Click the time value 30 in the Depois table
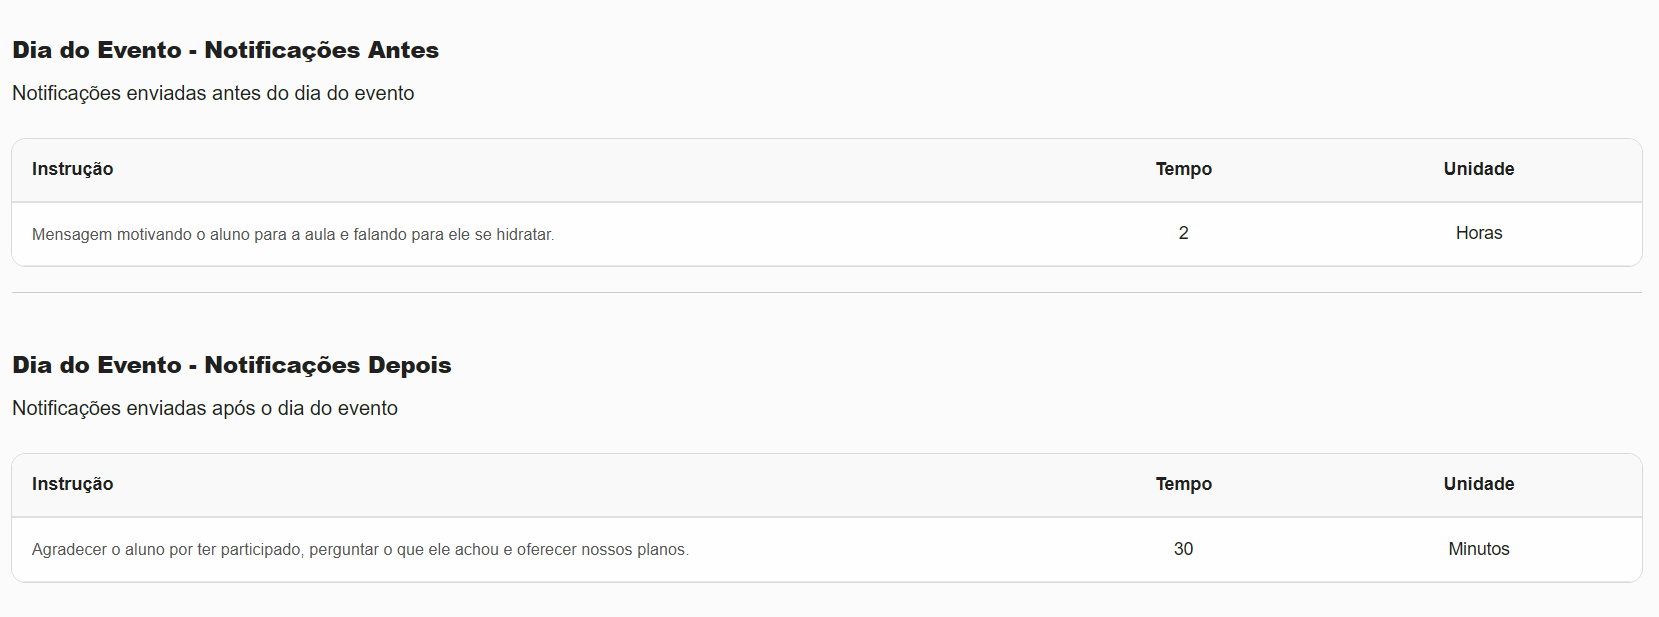The image size is (1659, 617). 1183,549
